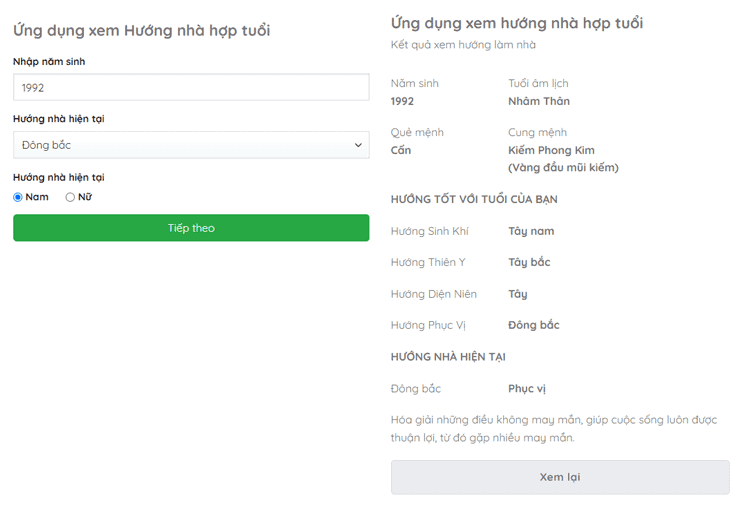747x507 pixels.
Task: Open the Đông bắc house direction dropdown
Action: pos(191,145)
